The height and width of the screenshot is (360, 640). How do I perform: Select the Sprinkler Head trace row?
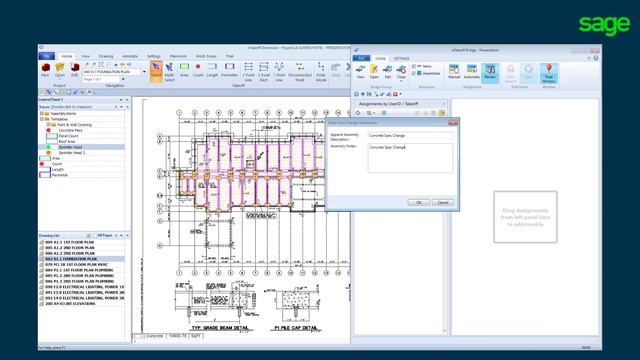pos(82,147)
